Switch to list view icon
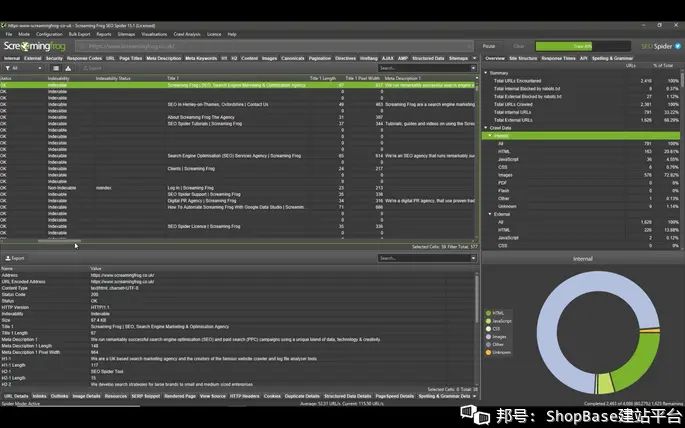The image size is (685, 428). coord(56,68)
